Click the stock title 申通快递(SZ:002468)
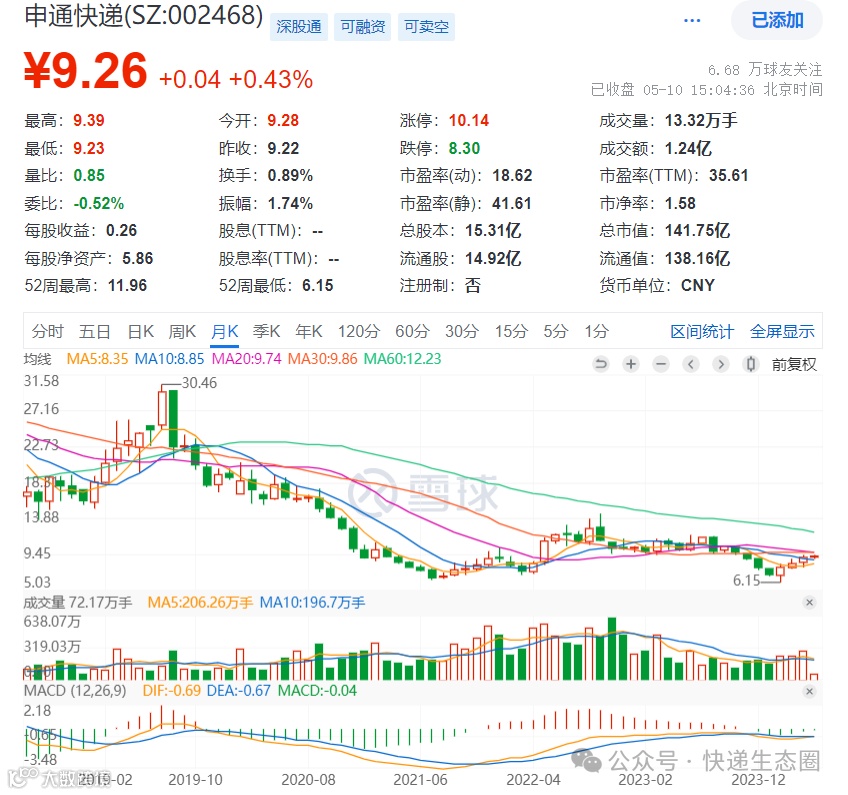Screen dimensions: 848x795 [x=144, y=15]
